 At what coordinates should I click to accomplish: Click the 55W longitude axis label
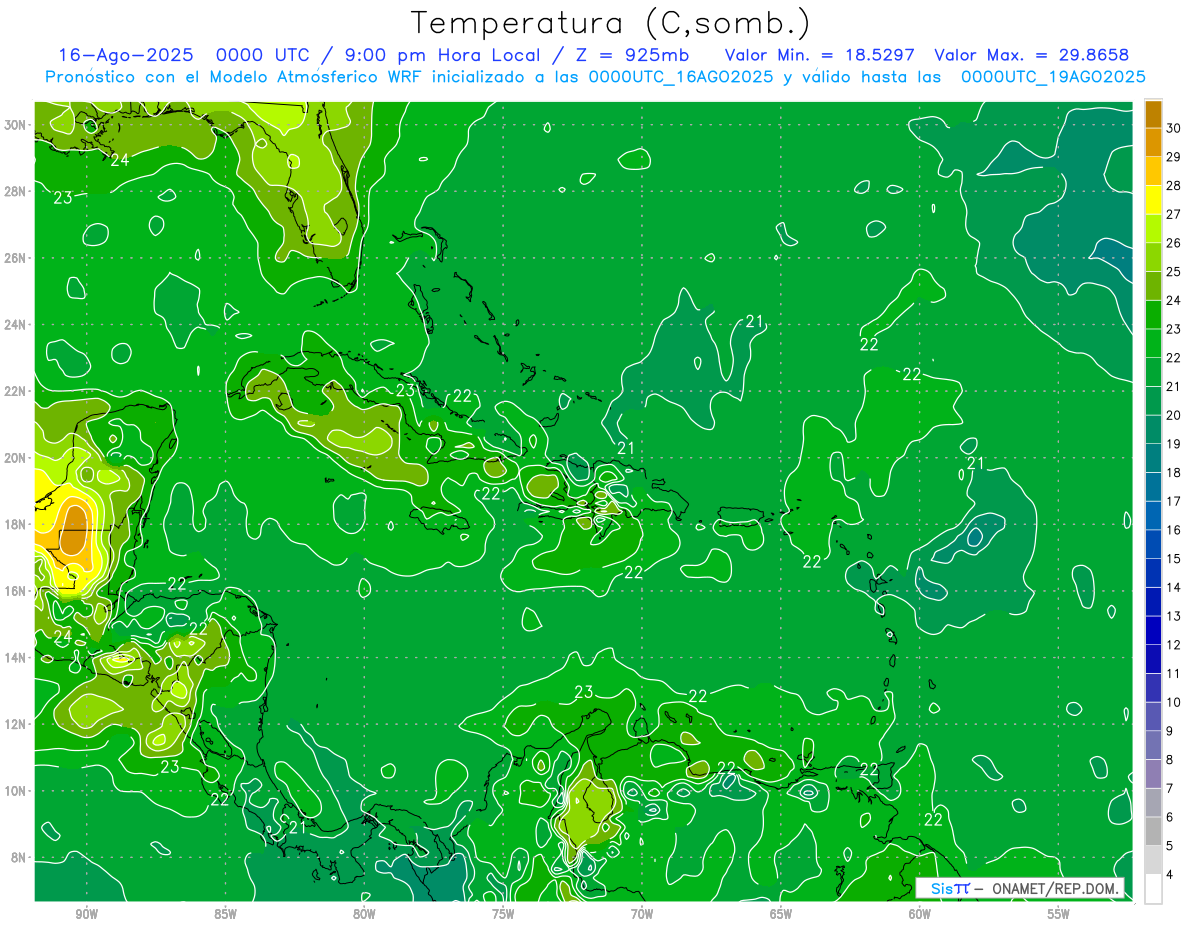pos(1059,914)
